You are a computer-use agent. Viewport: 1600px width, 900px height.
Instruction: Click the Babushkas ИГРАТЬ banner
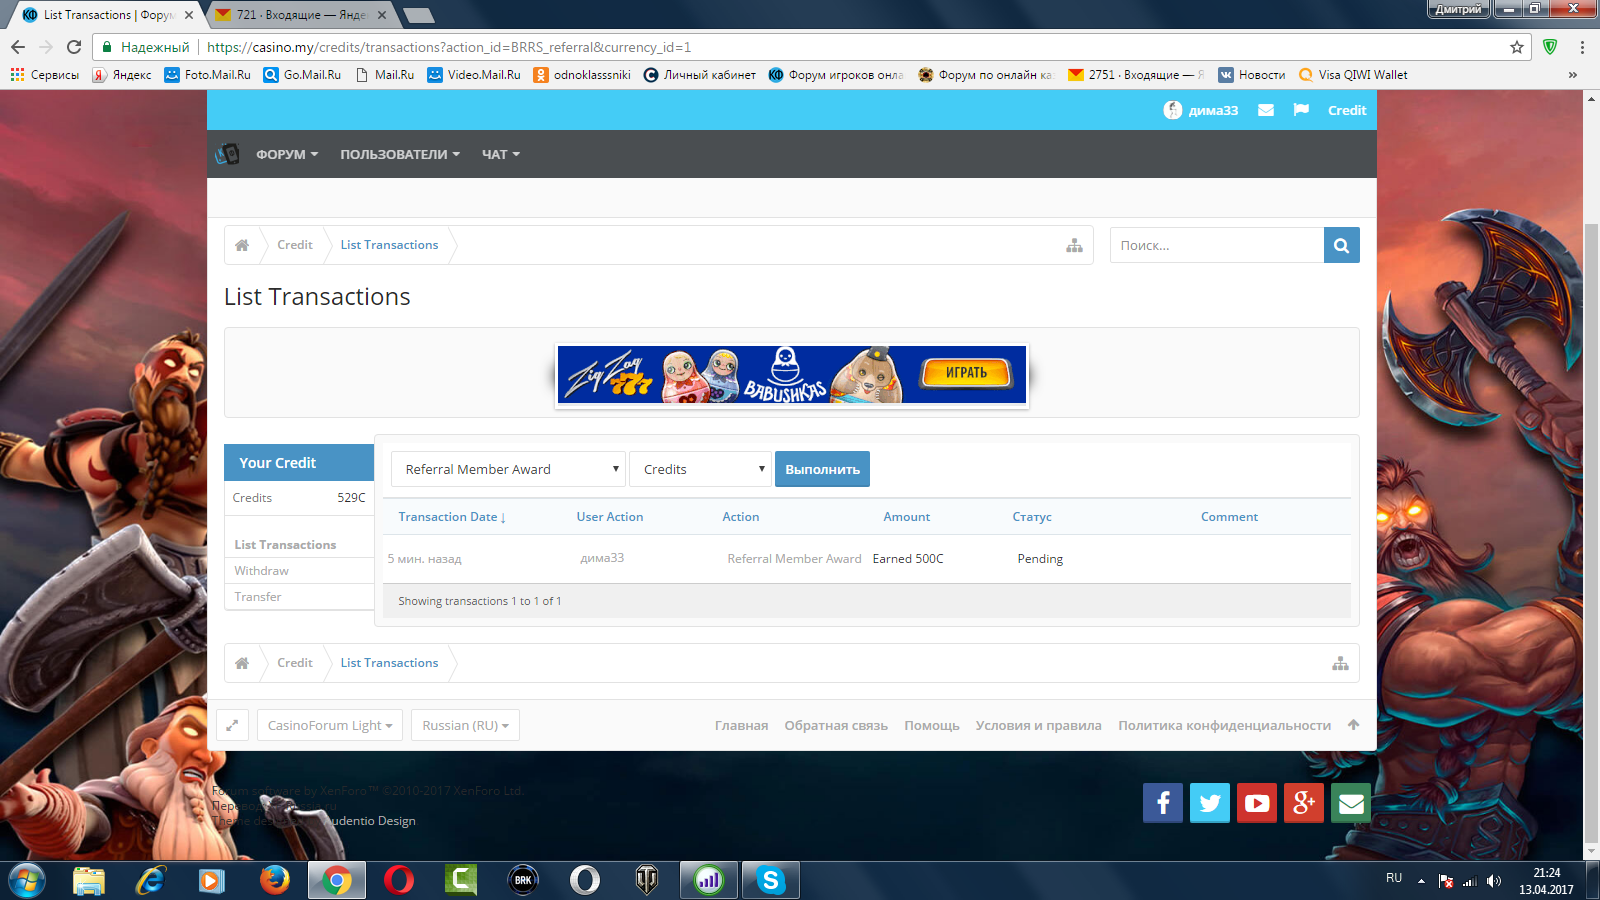[x=791, y=374]
